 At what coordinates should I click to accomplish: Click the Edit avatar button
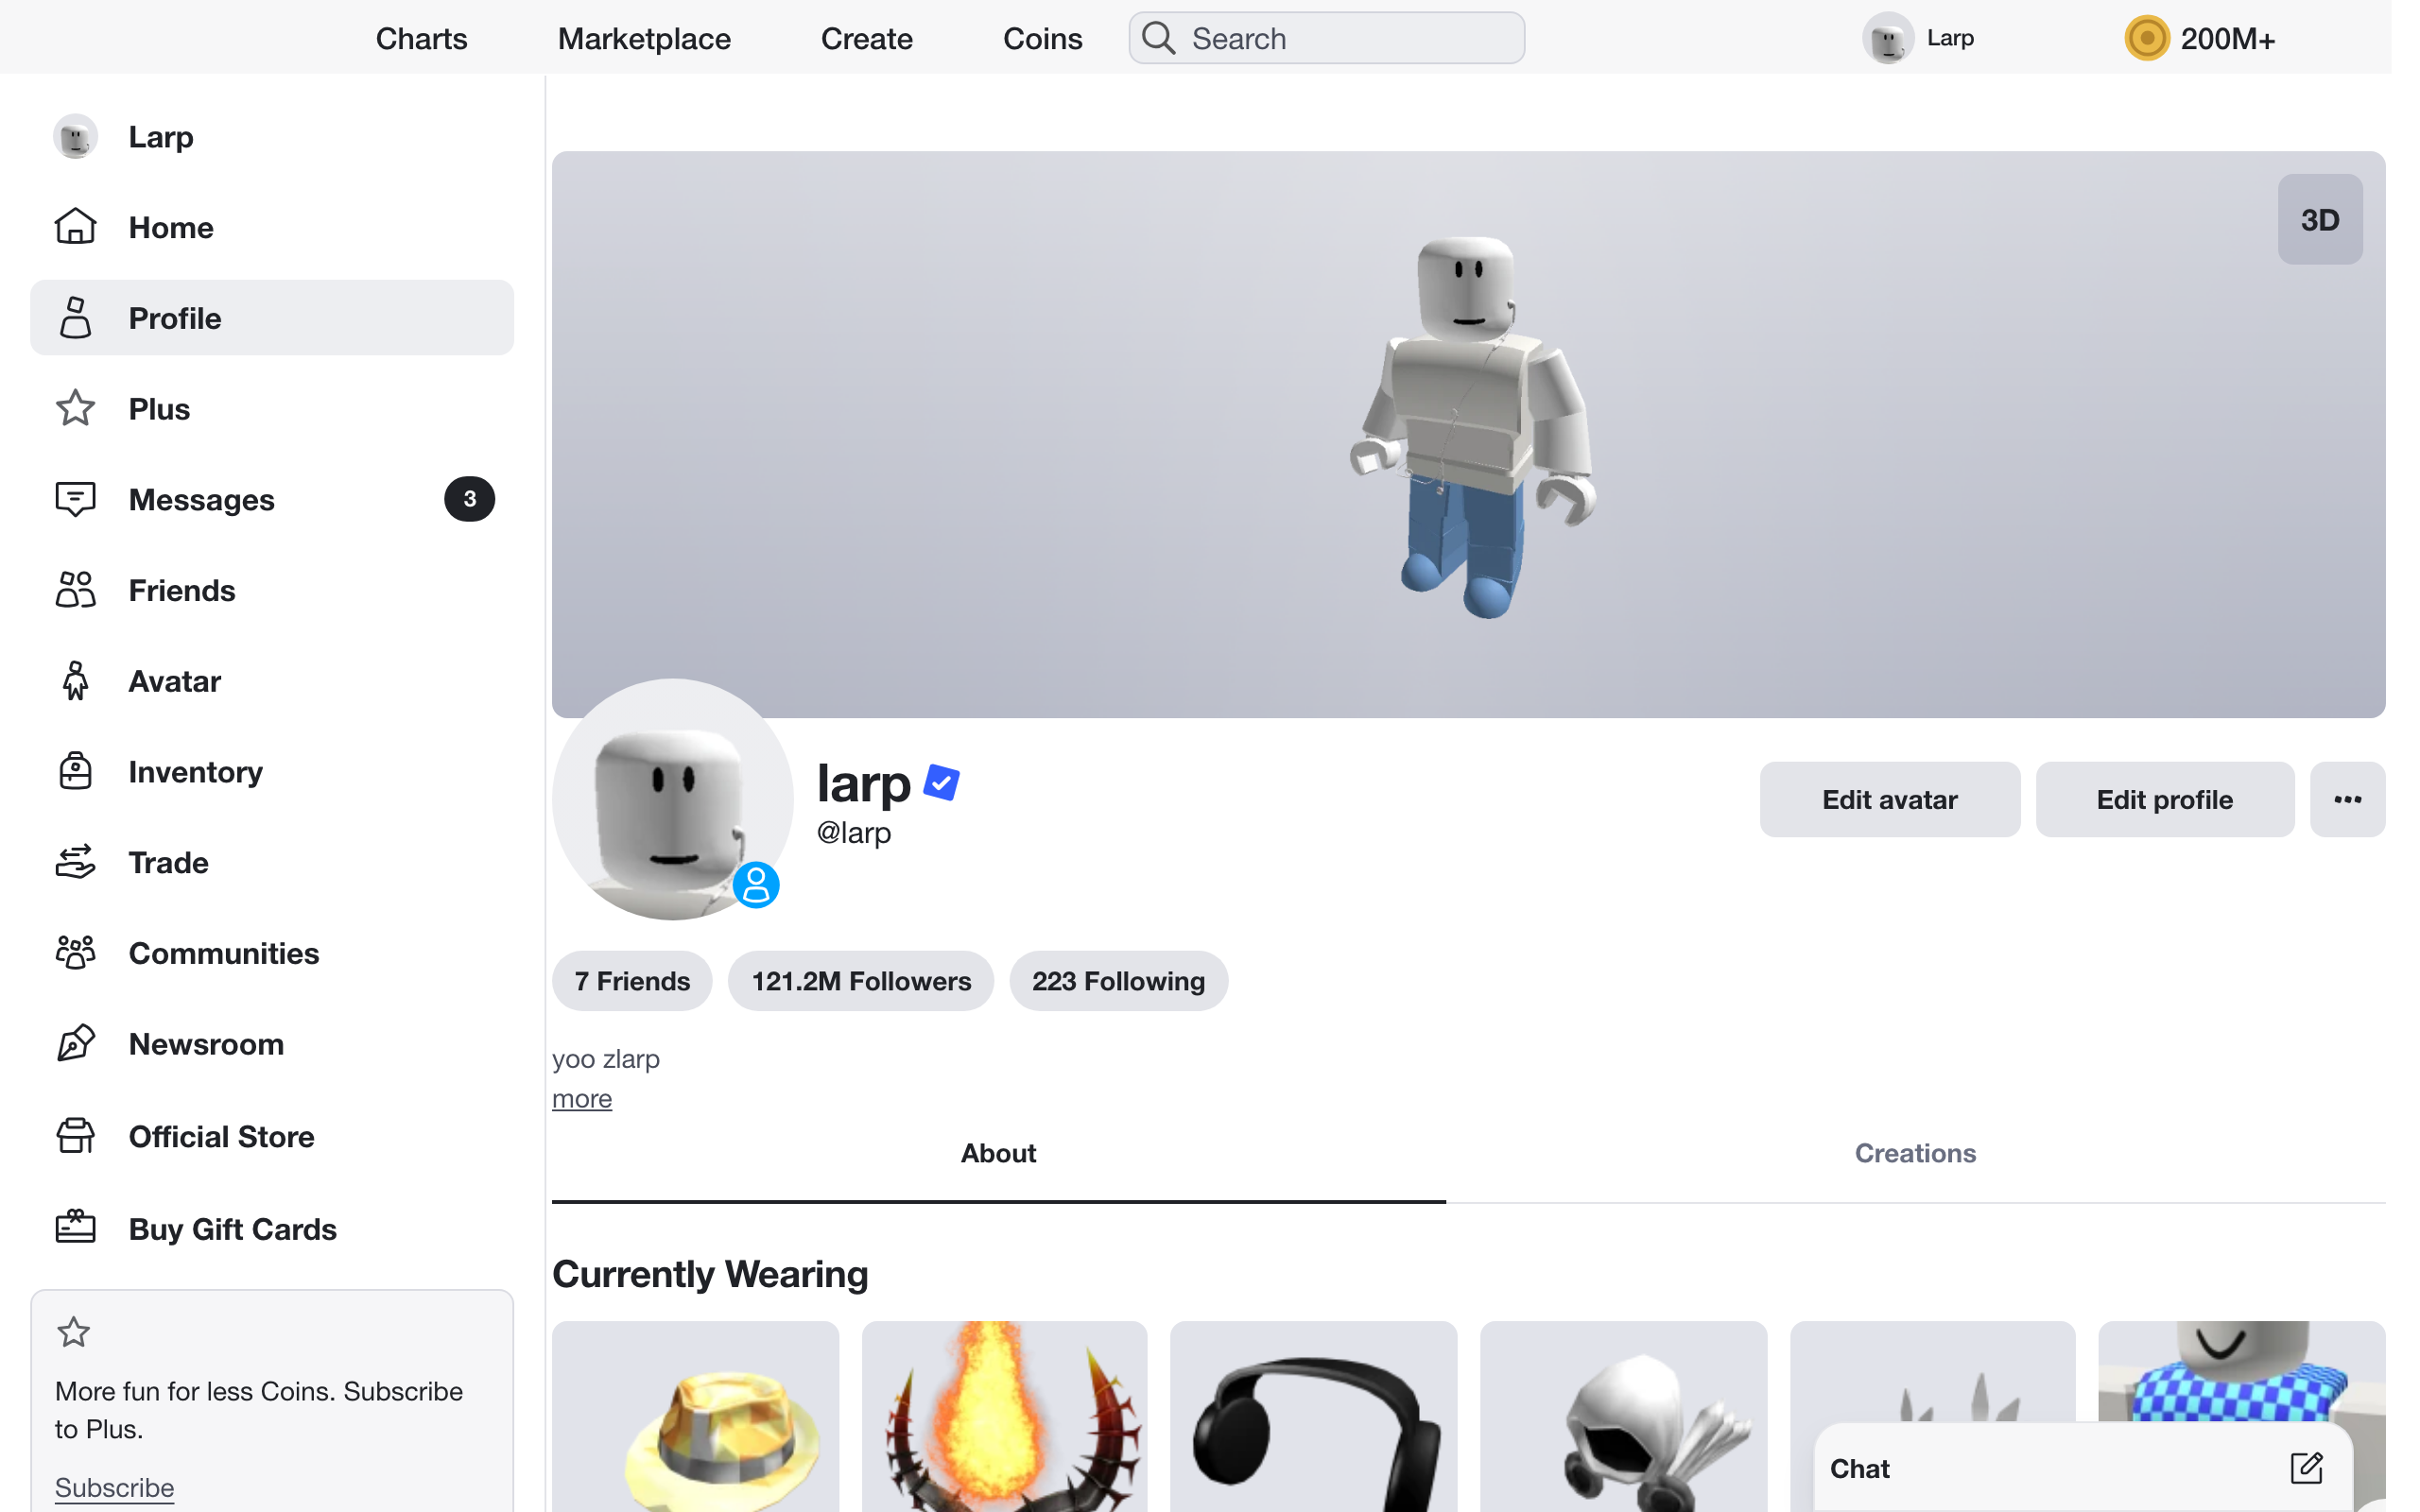[1890, 799]
